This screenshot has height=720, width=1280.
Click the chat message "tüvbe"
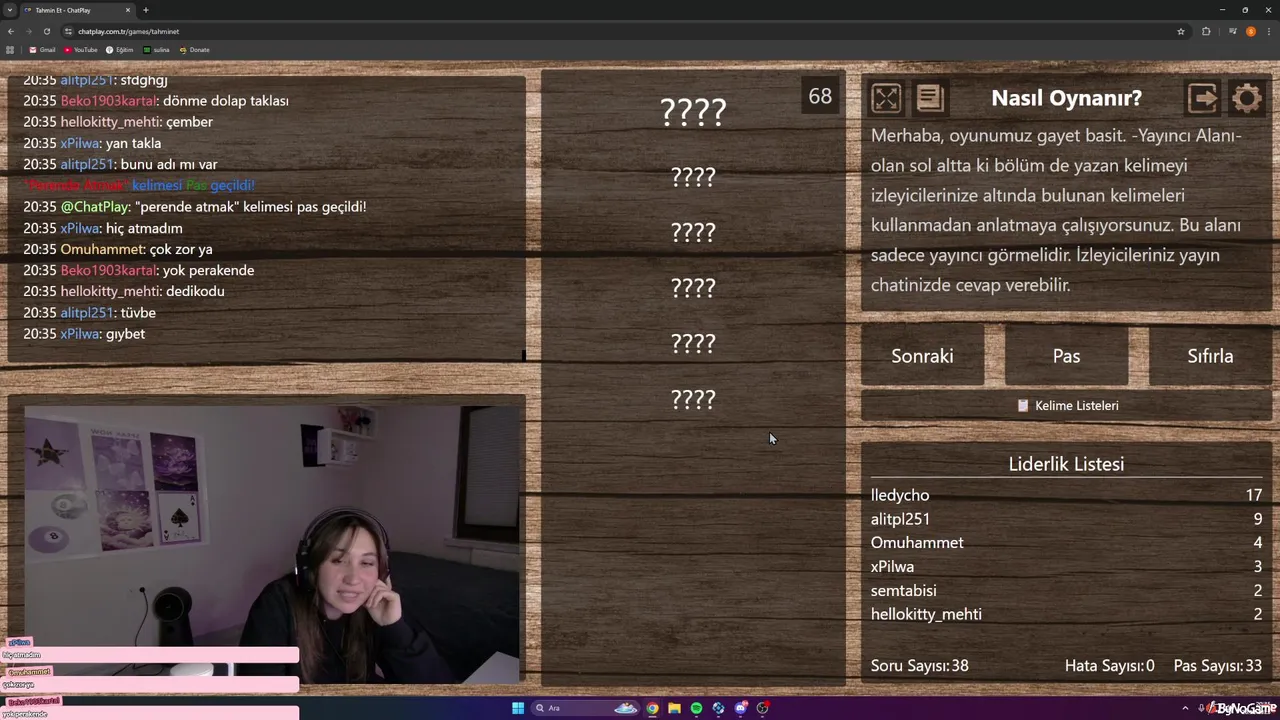137,313
